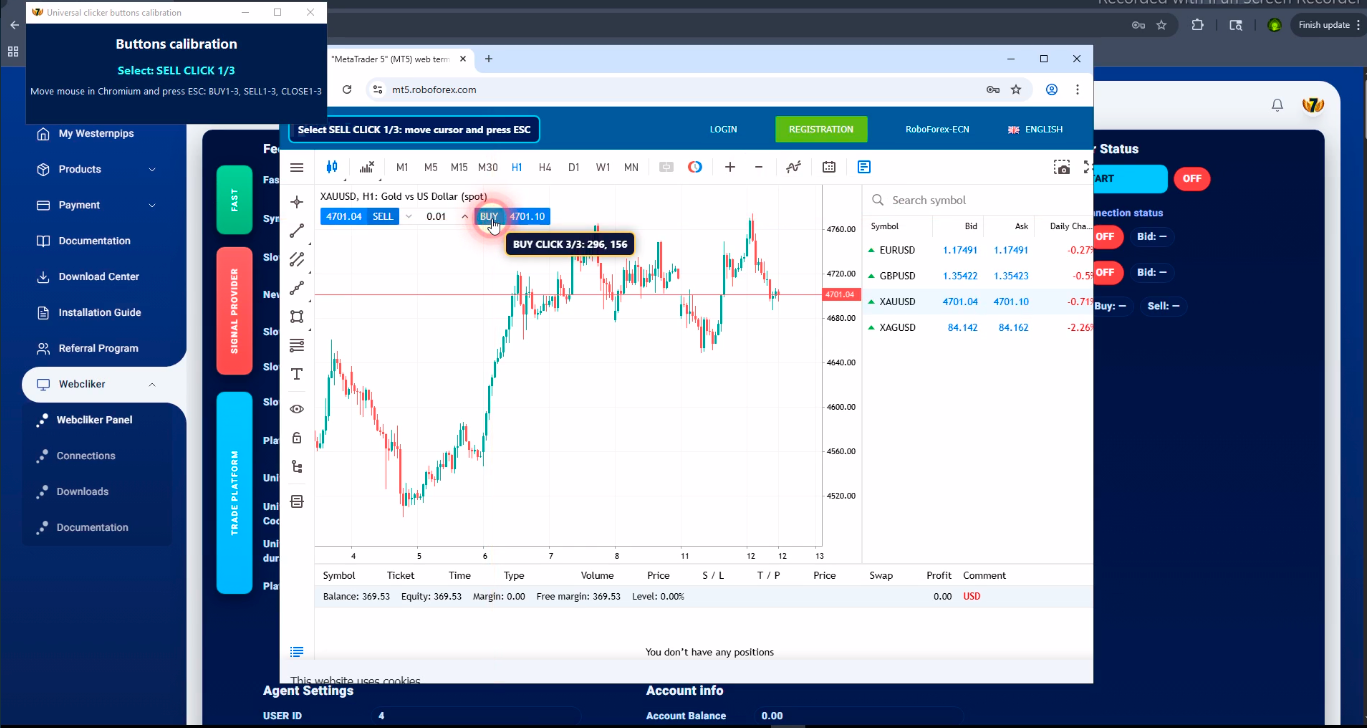Click the chart objects squiggle line icon
Screen dimensions: 1367x728
(793, 167)
